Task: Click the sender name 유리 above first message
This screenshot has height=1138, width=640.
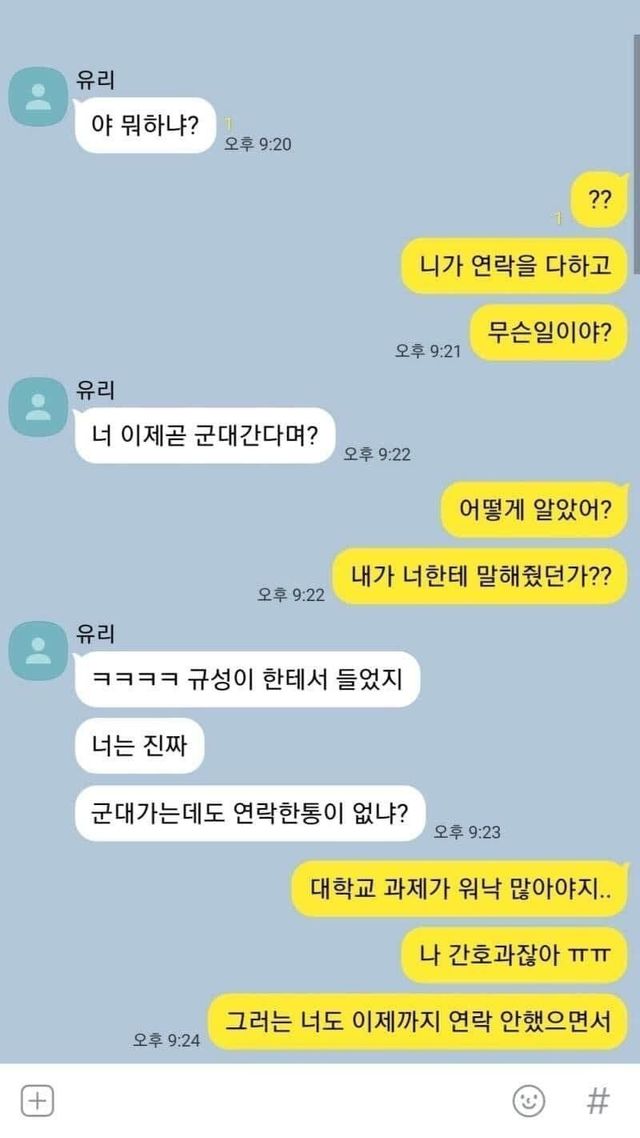Action: (x=95, y=81)
